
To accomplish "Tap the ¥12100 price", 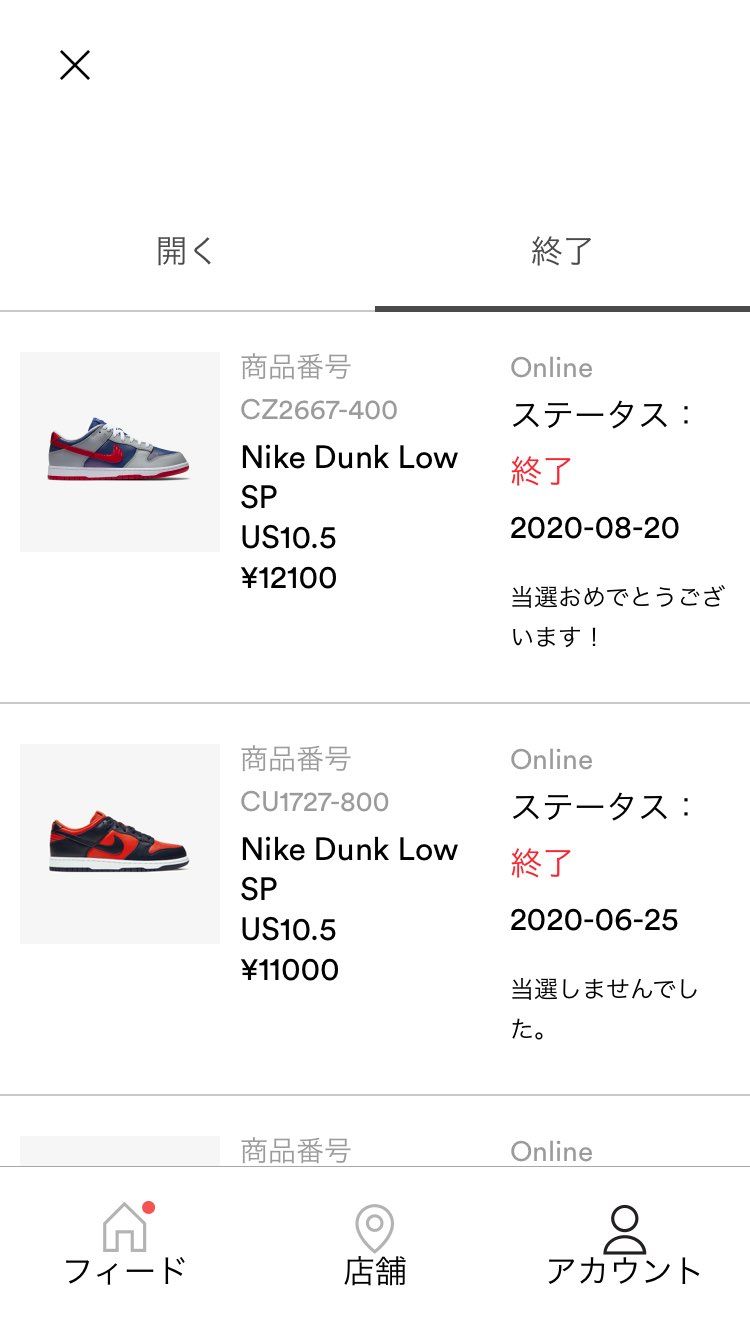I will tap(289, 578).
